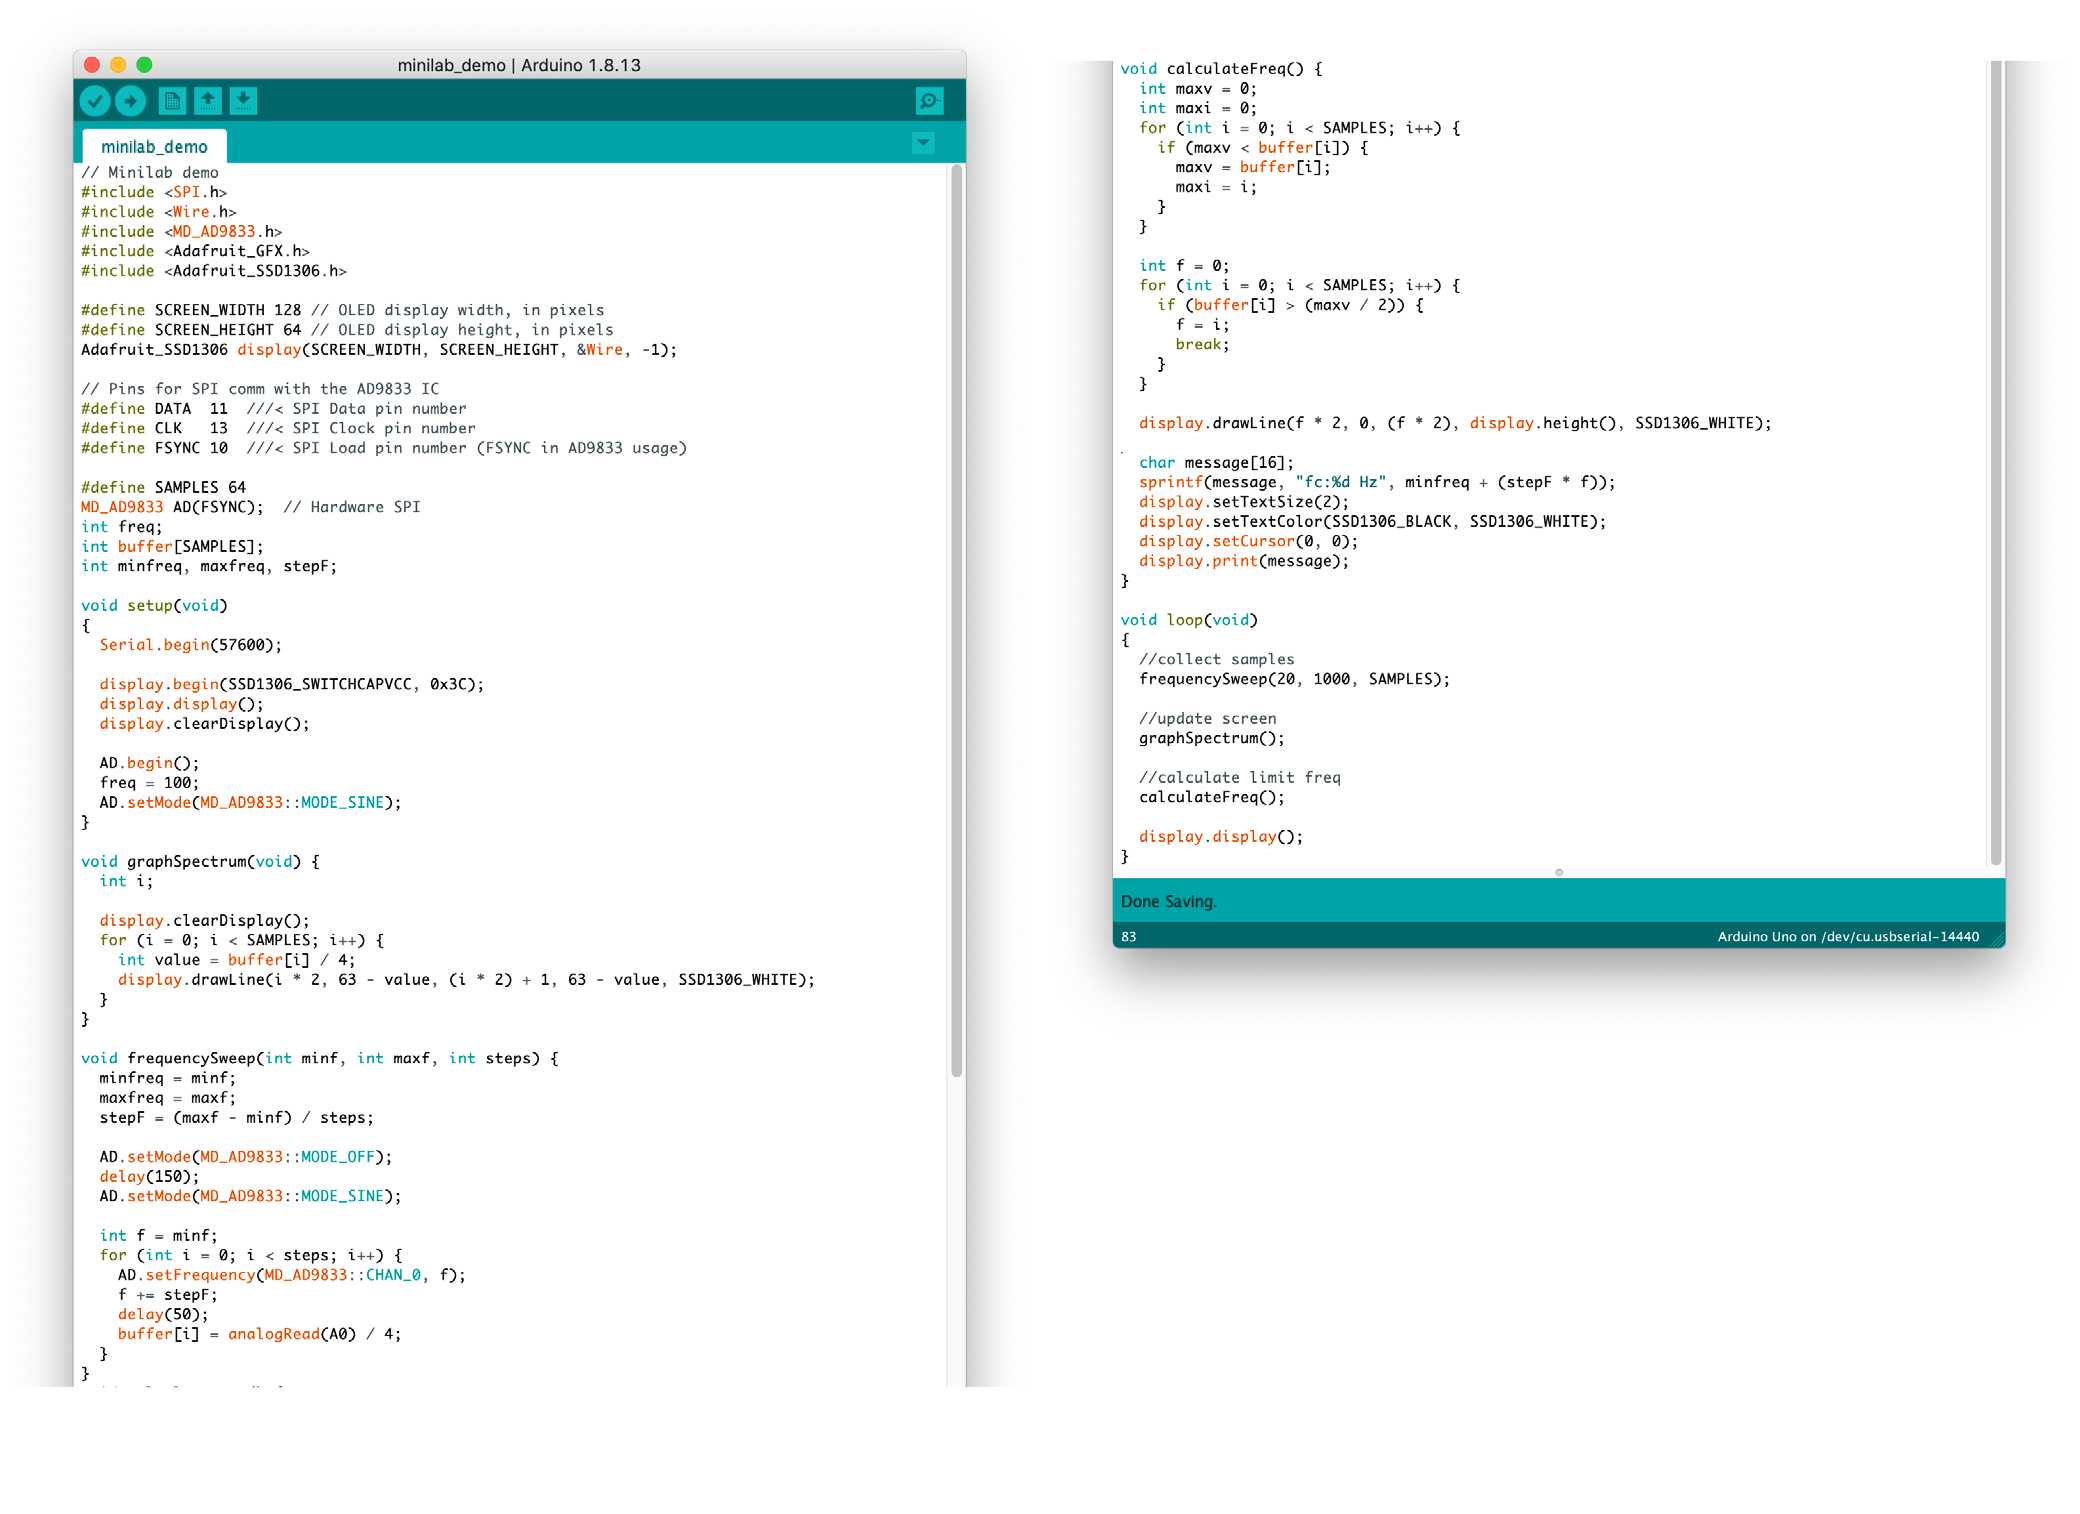Viewport: 2080px width, 1514px height.
Task: Click the line number 83 in status bar
Action: pyautogui.click(x=1129, y=937)
